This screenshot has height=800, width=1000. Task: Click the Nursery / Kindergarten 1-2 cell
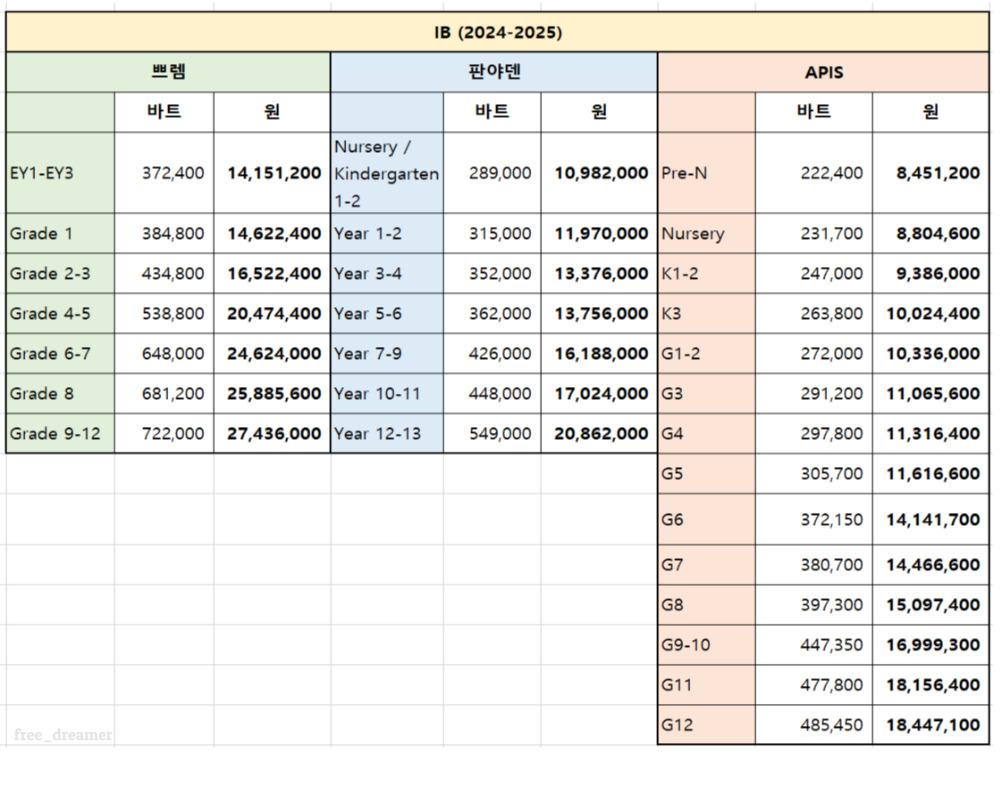[x=387, y=173]
